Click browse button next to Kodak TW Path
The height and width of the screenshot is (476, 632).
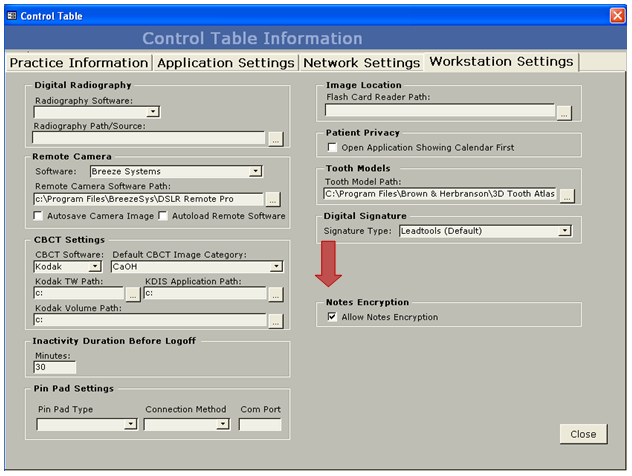coord(133,294)
